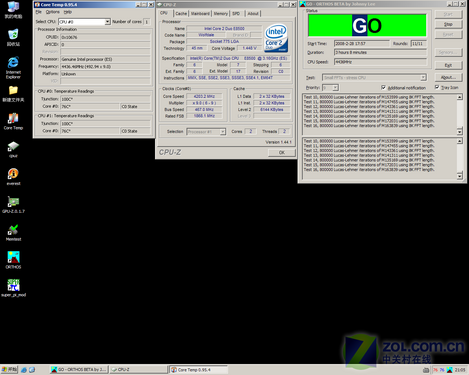The image size is (469, 375).
Task: Switch to CPU-Z in the taskbar
Action: [138, 370]
